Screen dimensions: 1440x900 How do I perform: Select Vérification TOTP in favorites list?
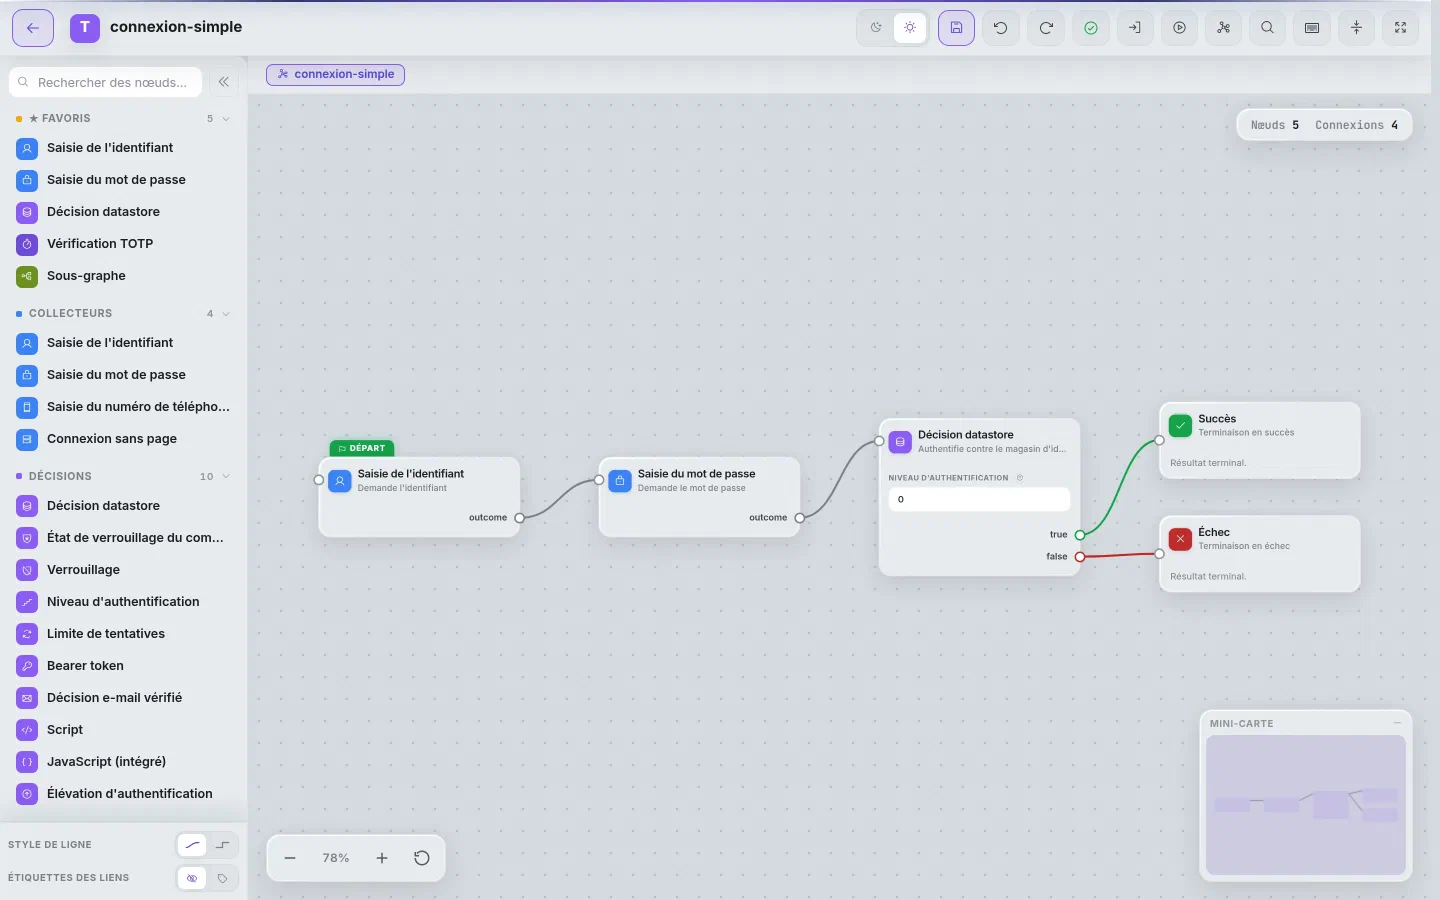point(124,244)
